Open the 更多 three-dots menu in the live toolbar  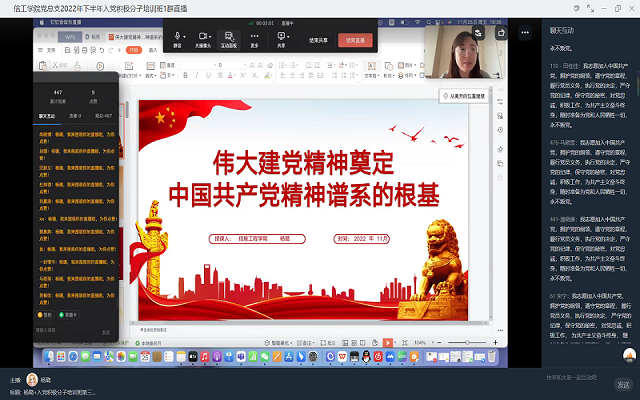(254, 40)
